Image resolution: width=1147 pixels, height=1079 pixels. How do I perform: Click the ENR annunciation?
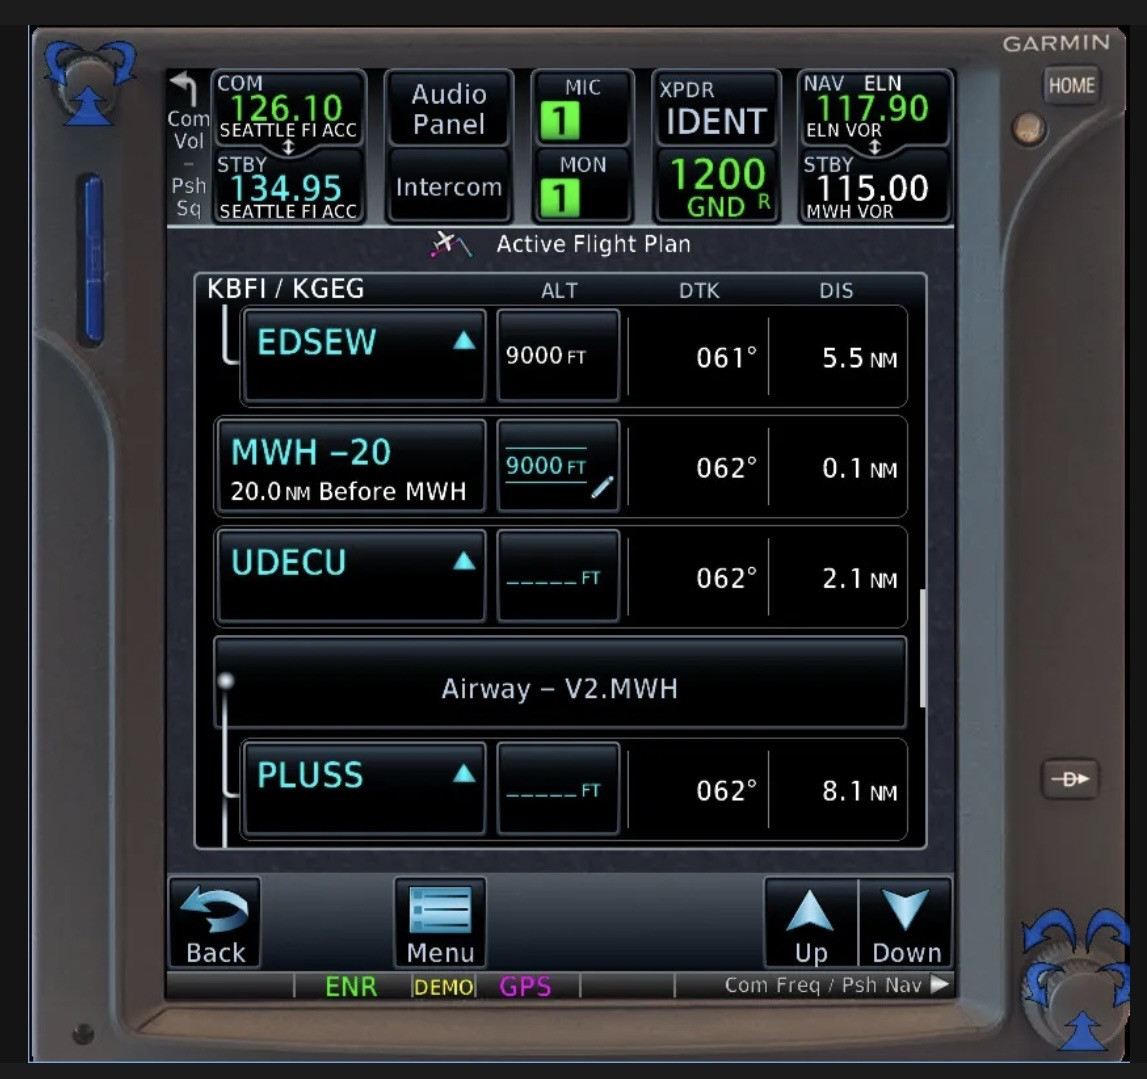point(351,986)
